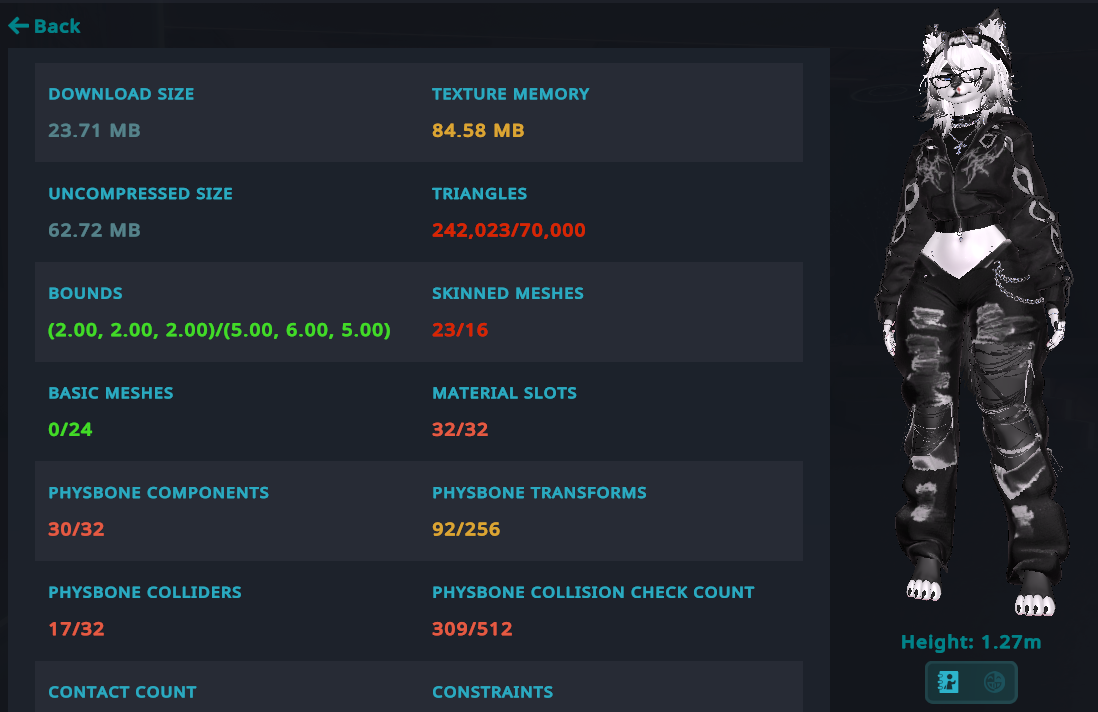Select the PhysBone Transforms 92/256 value

click(x=466, y=529)
